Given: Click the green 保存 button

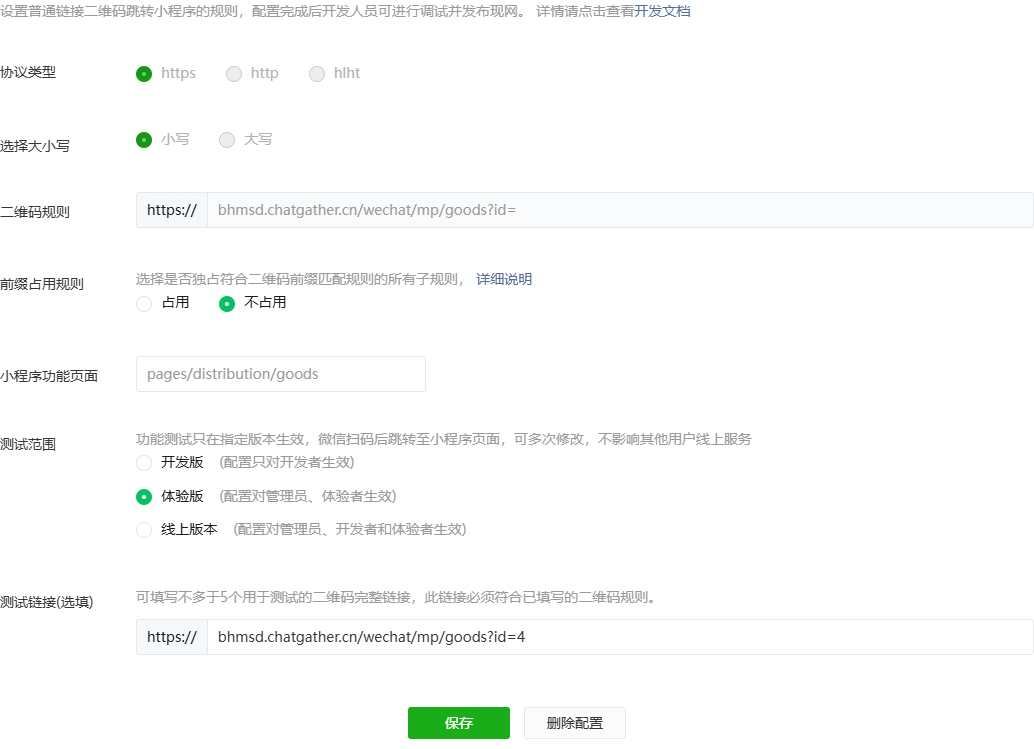Looking at the screenshot, I should (459, 723).
